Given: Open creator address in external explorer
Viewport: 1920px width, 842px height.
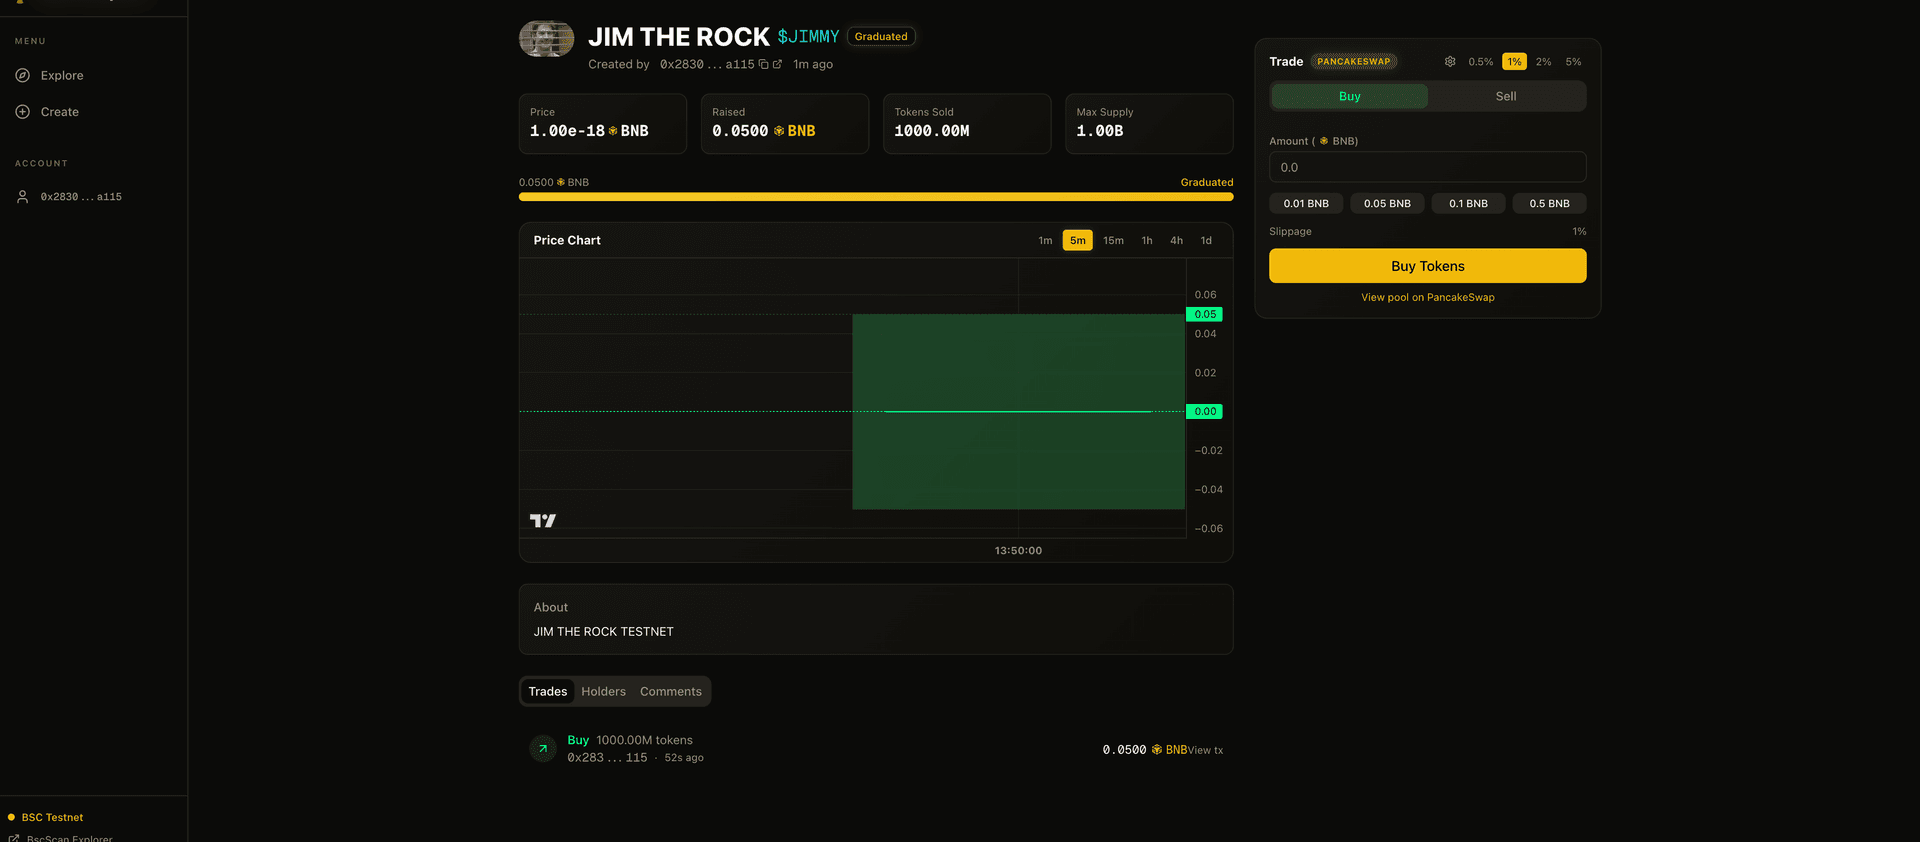Looking at the screenshot, I should (x=777, y=64).
